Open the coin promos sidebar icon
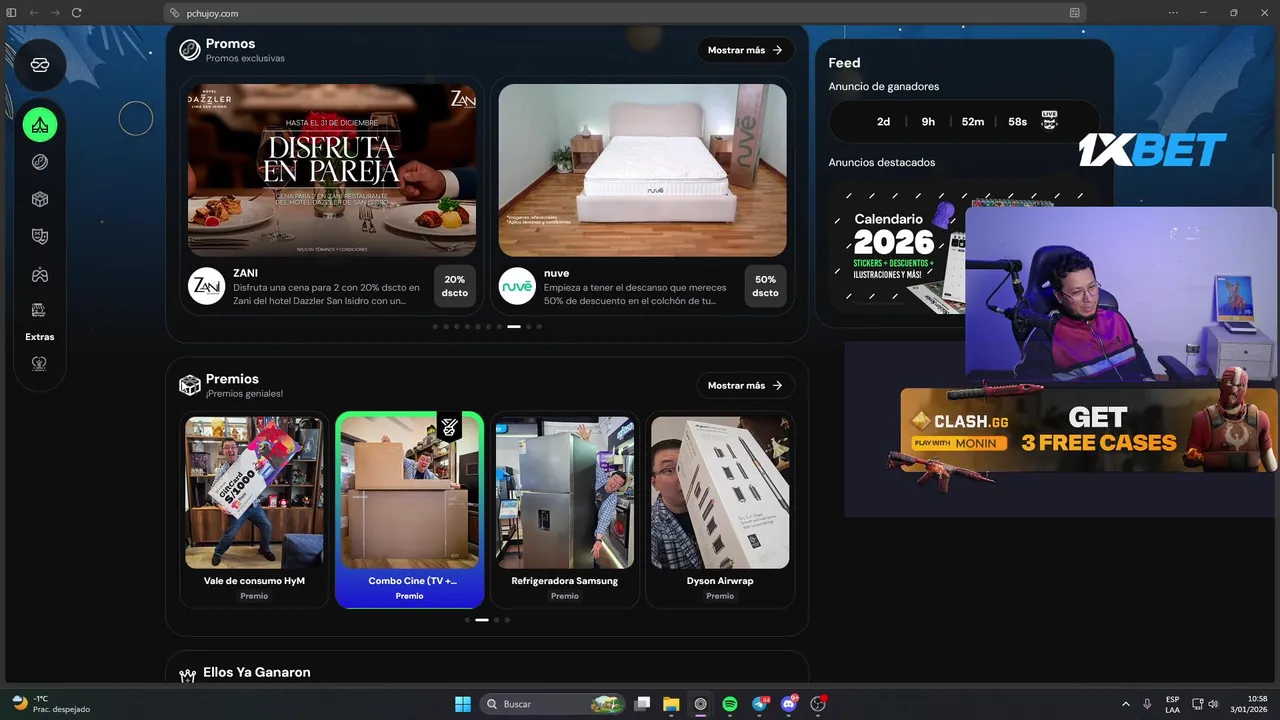 click(40, 162)
